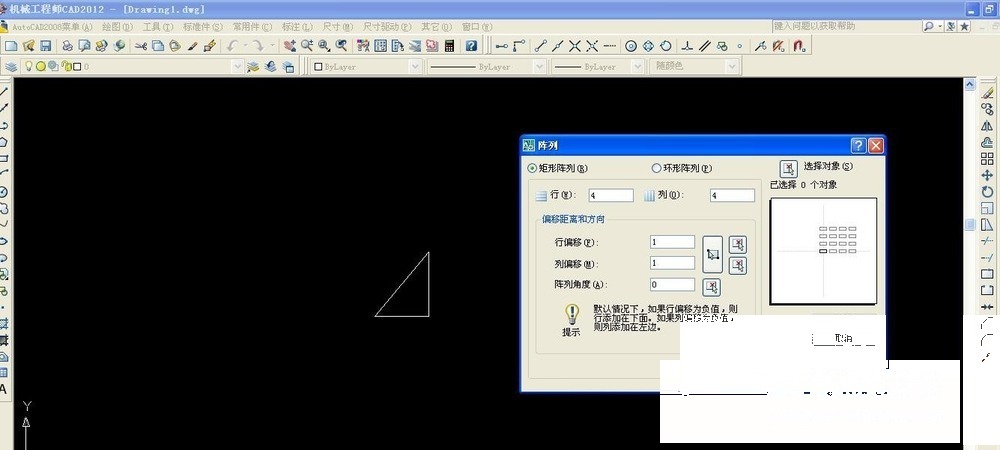Viewport: 1000px width, 450px height.
Task: Open plot preview magnifier icon
Action: [84, 46]
